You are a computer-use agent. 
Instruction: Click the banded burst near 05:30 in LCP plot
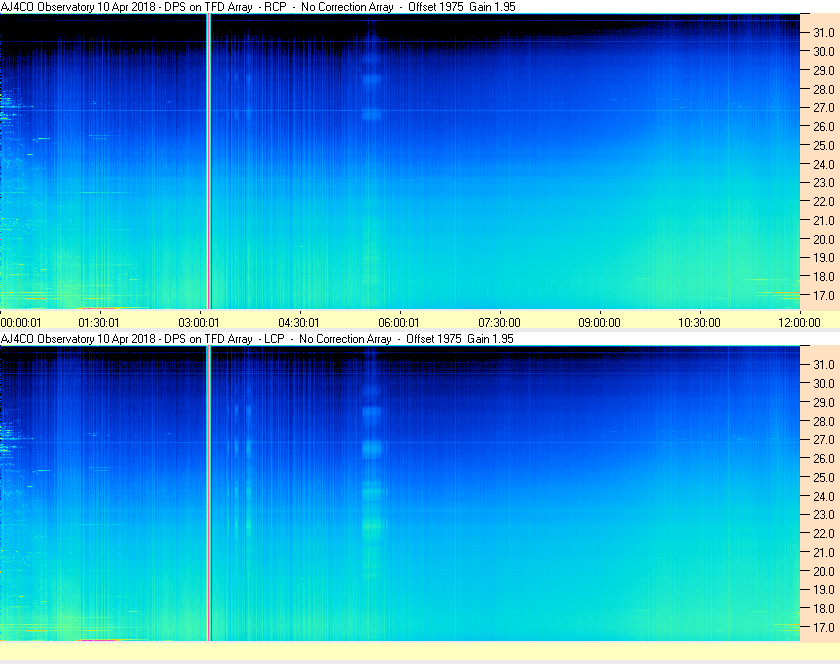click(x=372, y=461)
